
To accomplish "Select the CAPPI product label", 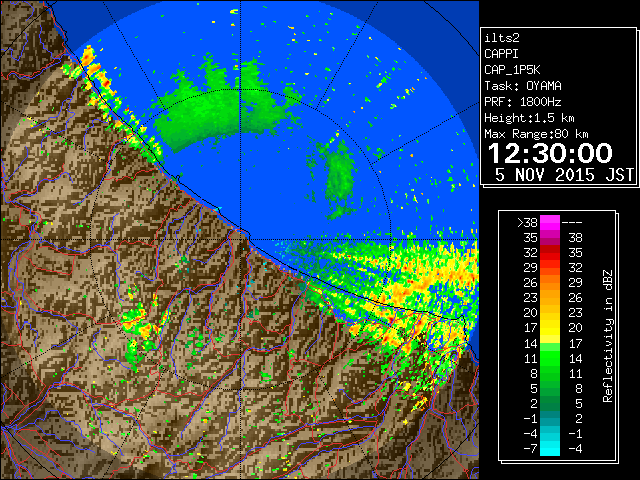I will [x=501, y=54].
